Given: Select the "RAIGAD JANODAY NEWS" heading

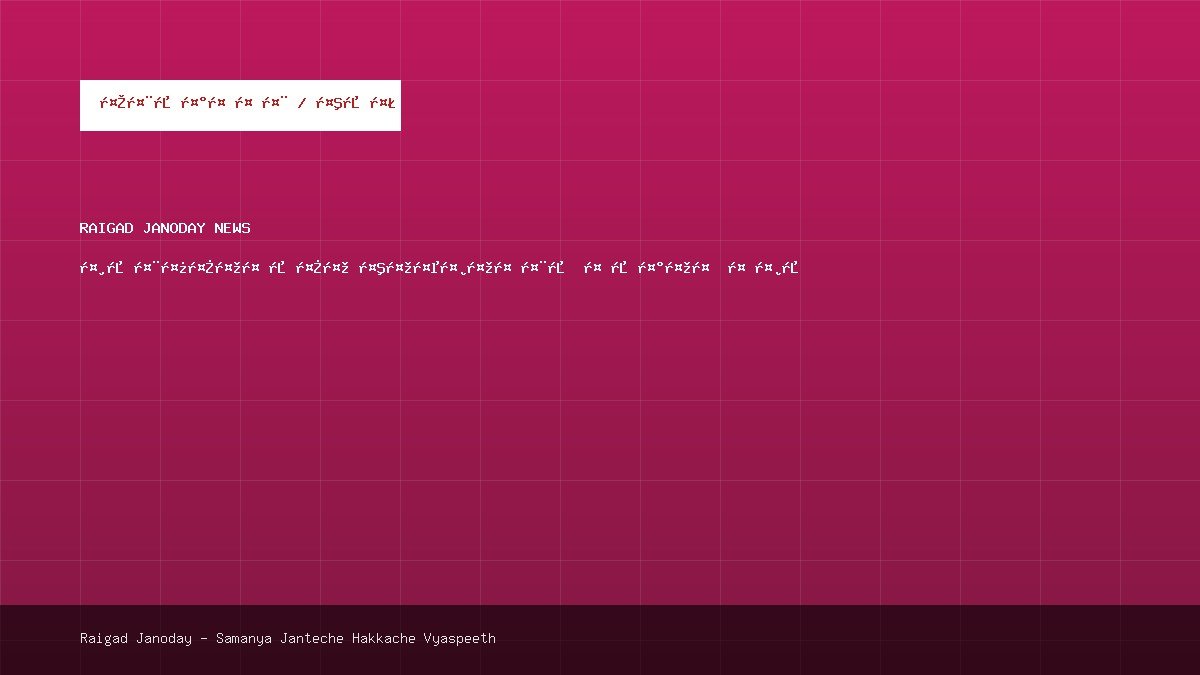Looking at the screenshot, I should 165,228.
